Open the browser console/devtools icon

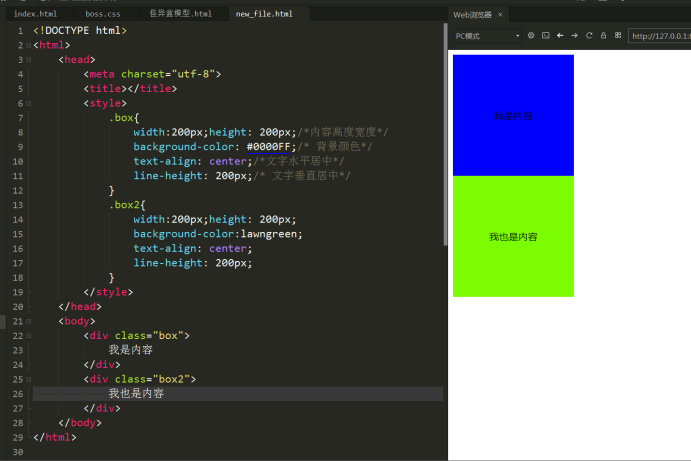click(x=546, y=36)
